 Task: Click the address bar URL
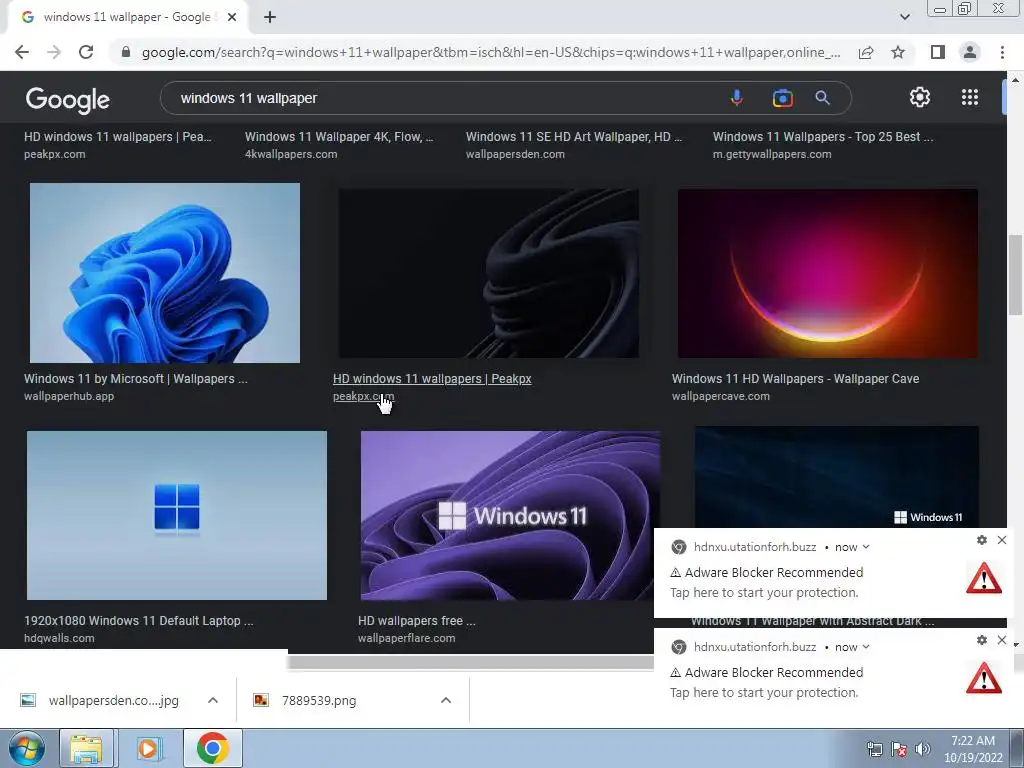[491, 52]
